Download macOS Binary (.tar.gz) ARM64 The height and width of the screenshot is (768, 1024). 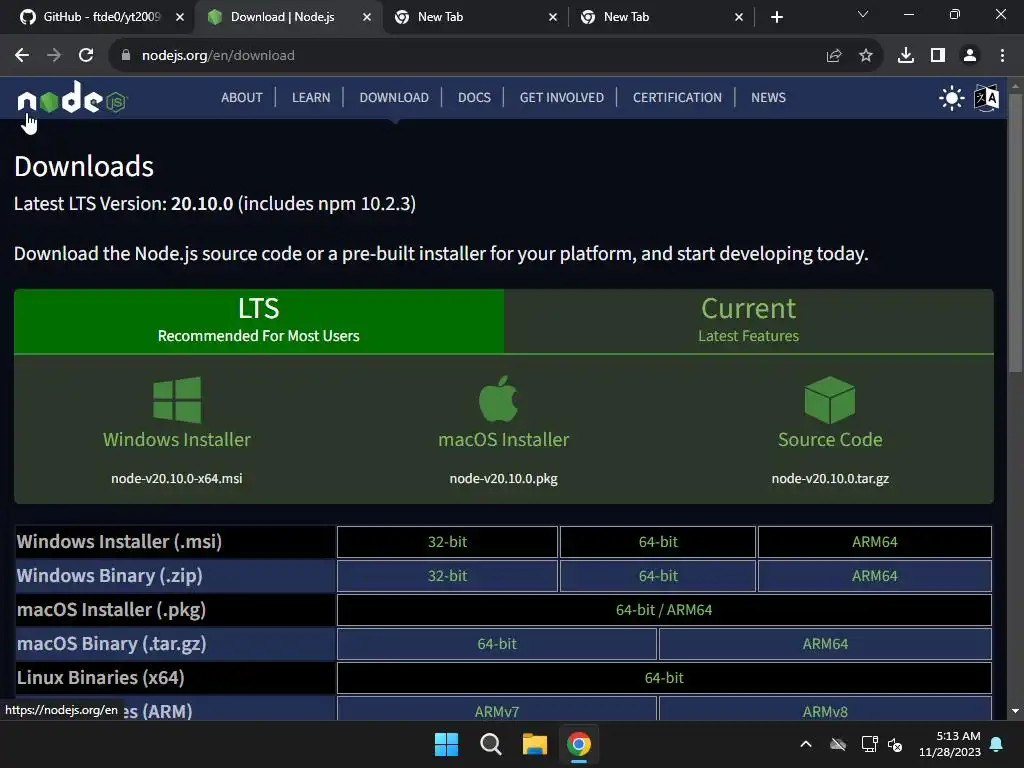pos(825,644)
